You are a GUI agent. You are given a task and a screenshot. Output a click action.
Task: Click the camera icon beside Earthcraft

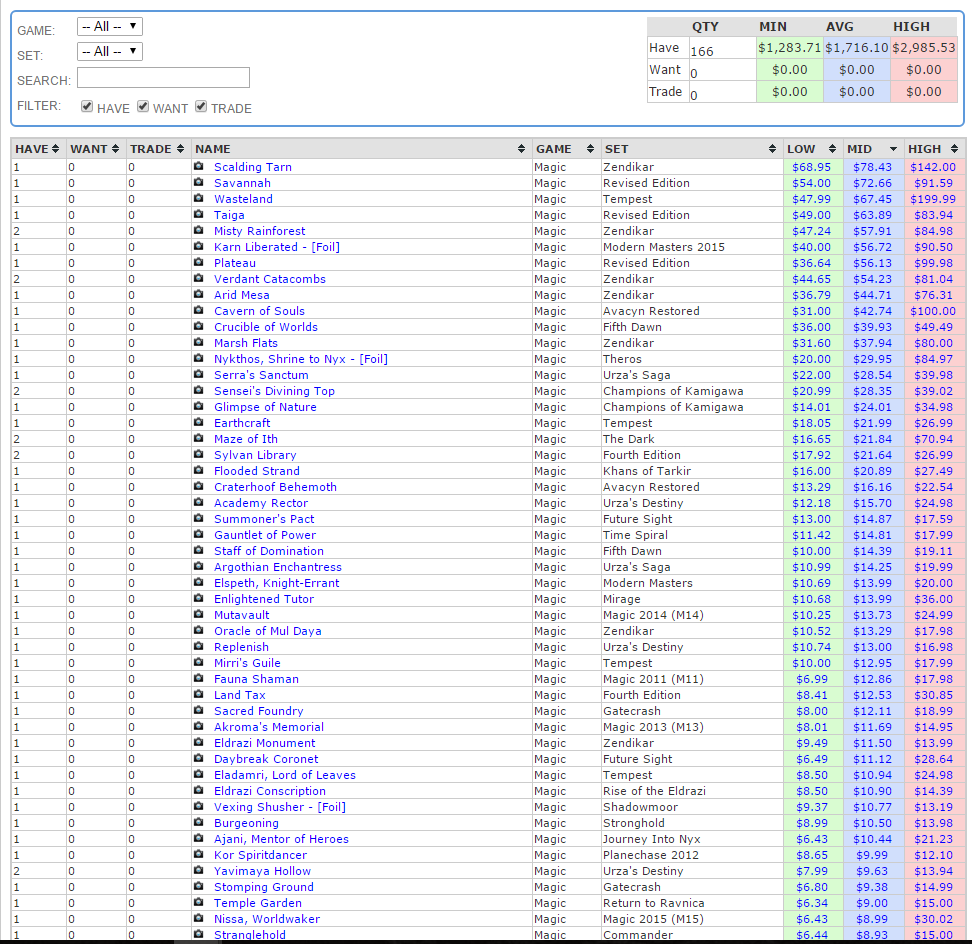tap(198, 422)
